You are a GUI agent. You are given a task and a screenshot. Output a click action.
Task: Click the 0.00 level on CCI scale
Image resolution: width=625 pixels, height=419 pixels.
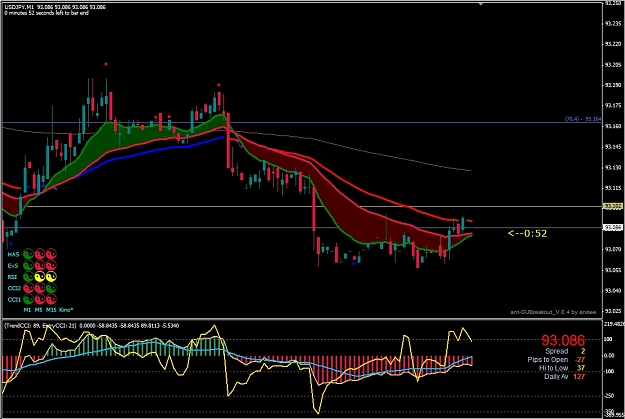tap(611, 356)
